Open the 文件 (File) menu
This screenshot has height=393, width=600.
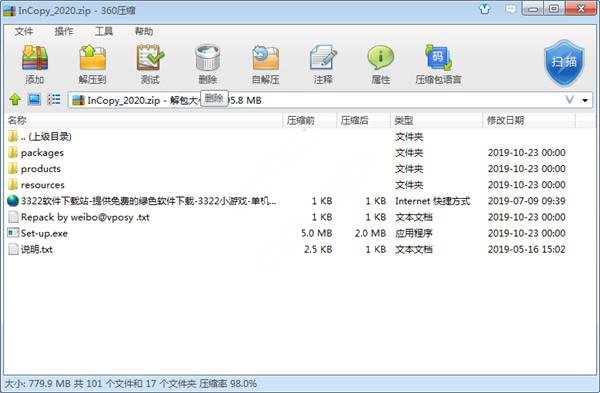click(x=24, y=31)
